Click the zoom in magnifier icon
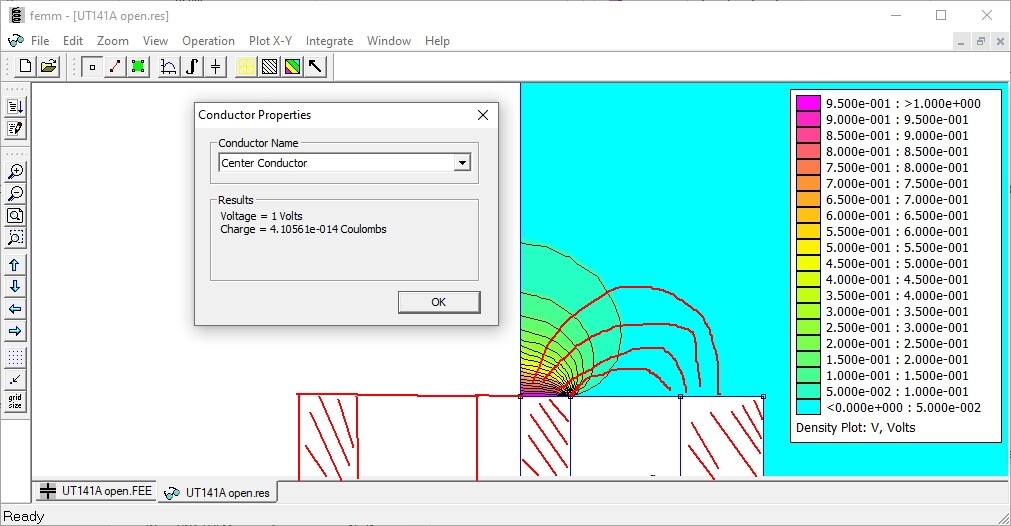The width and height of the screenshot is (1011, 526). [15, 172]
